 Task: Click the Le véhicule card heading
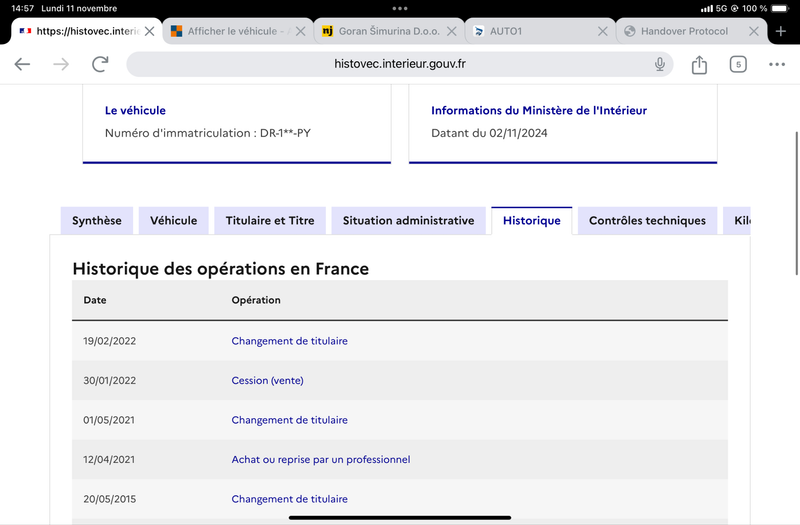135,110
